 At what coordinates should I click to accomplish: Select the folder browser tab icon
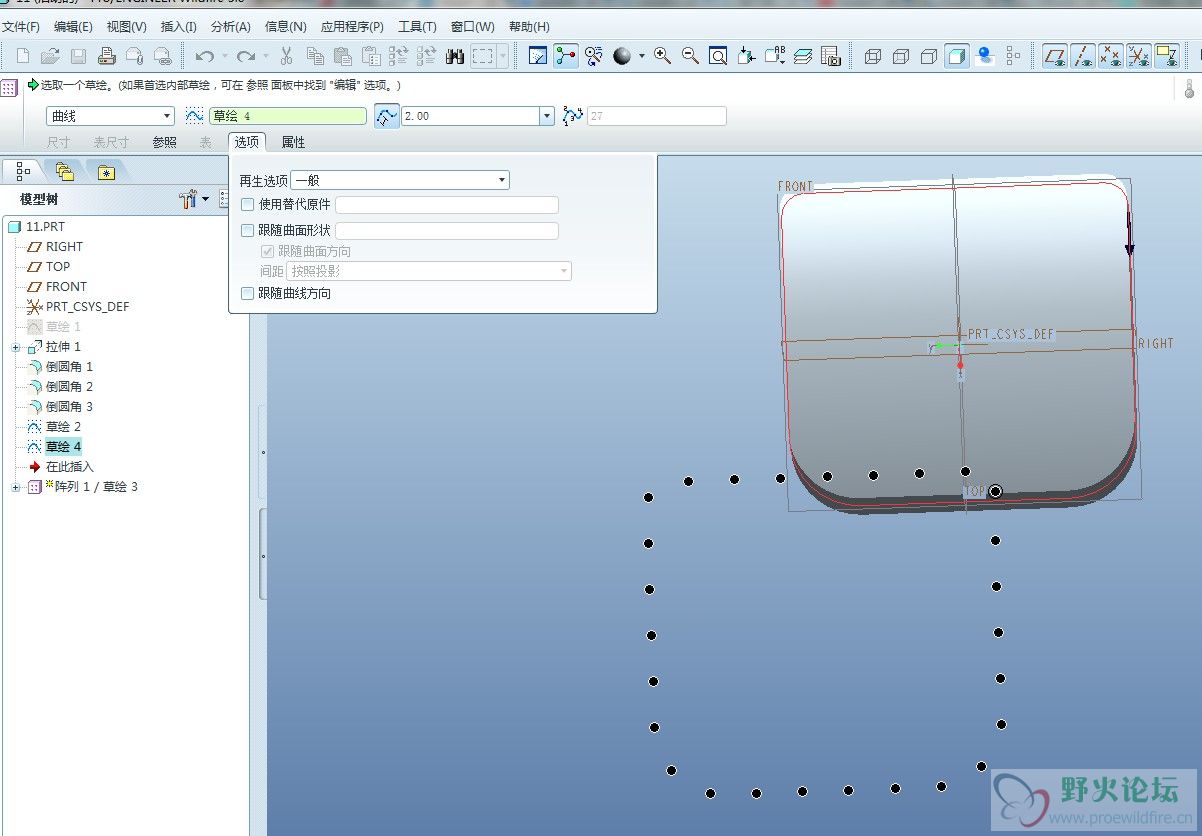click(x=65, y=172)
